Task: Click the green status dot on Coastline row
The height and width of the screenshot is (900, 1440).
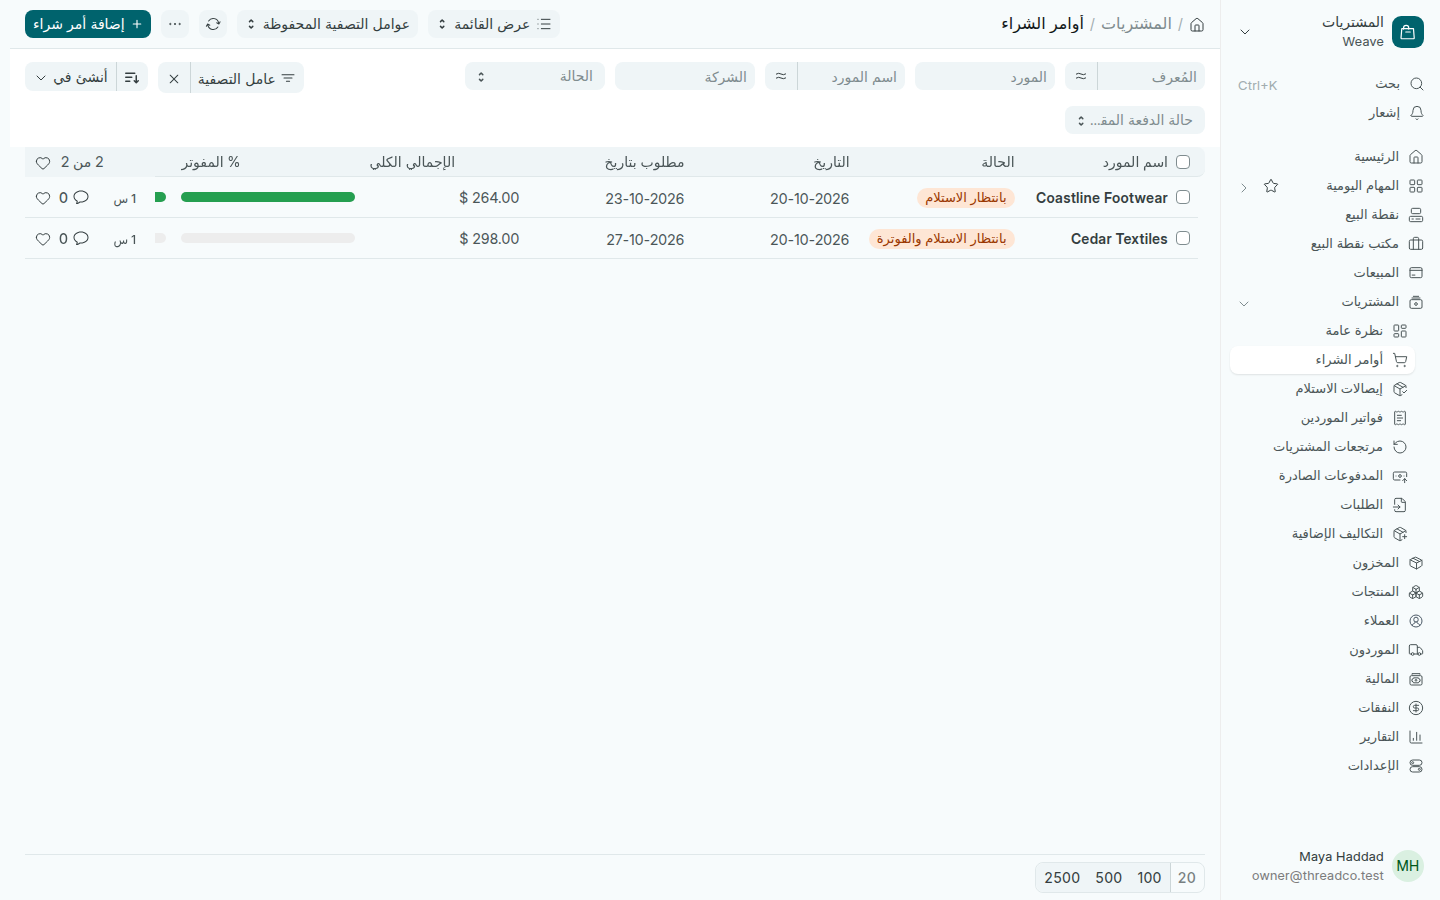Action: pos(160,197)
